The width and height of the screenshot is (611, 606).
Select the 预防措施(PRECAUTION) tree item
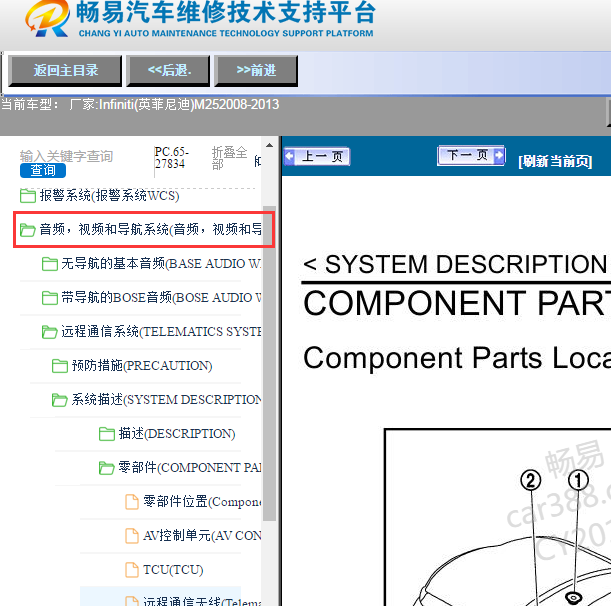[142, 366]
